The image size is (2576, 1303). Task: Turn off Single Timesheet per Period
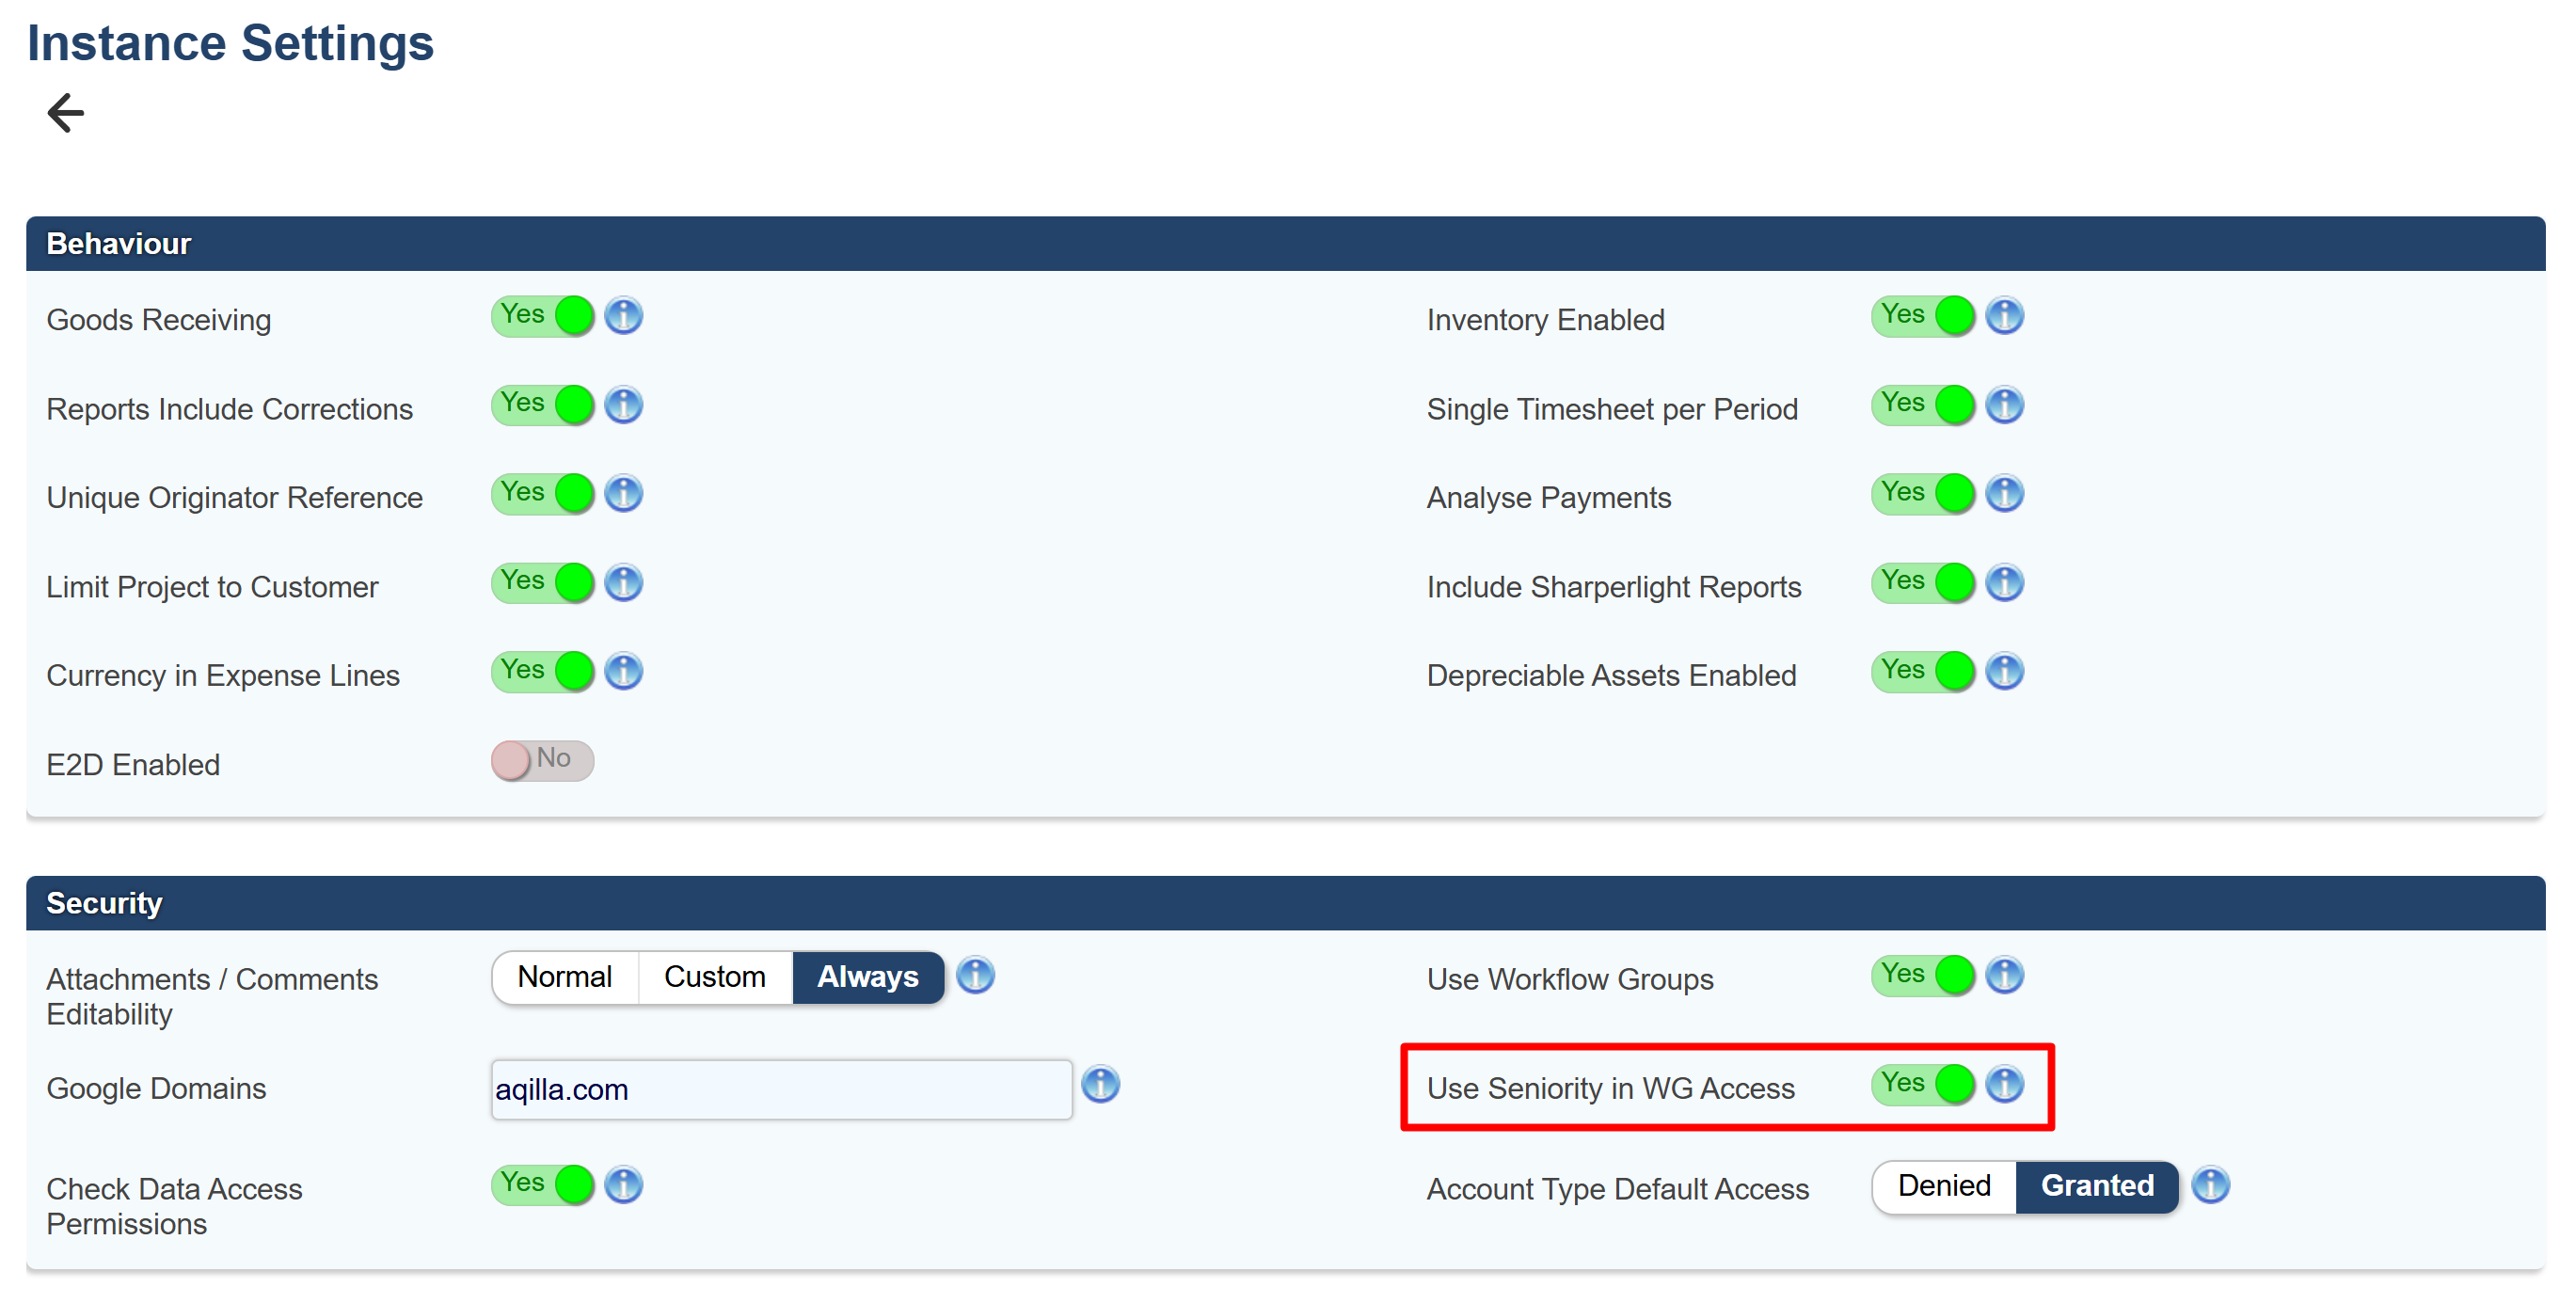click(1922, 405)
